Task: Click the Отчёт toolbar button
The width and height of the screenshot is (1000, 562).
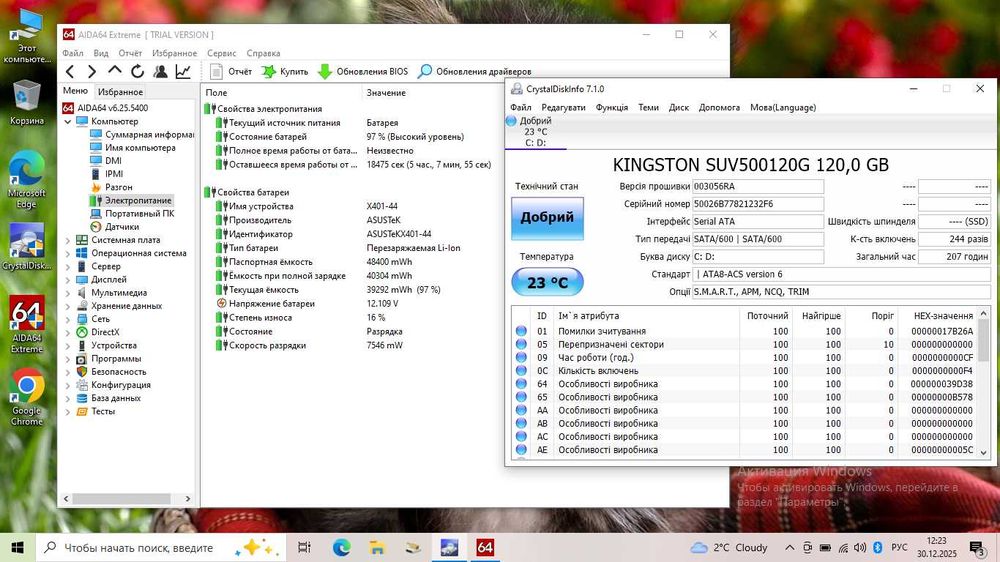Action: 231,71
